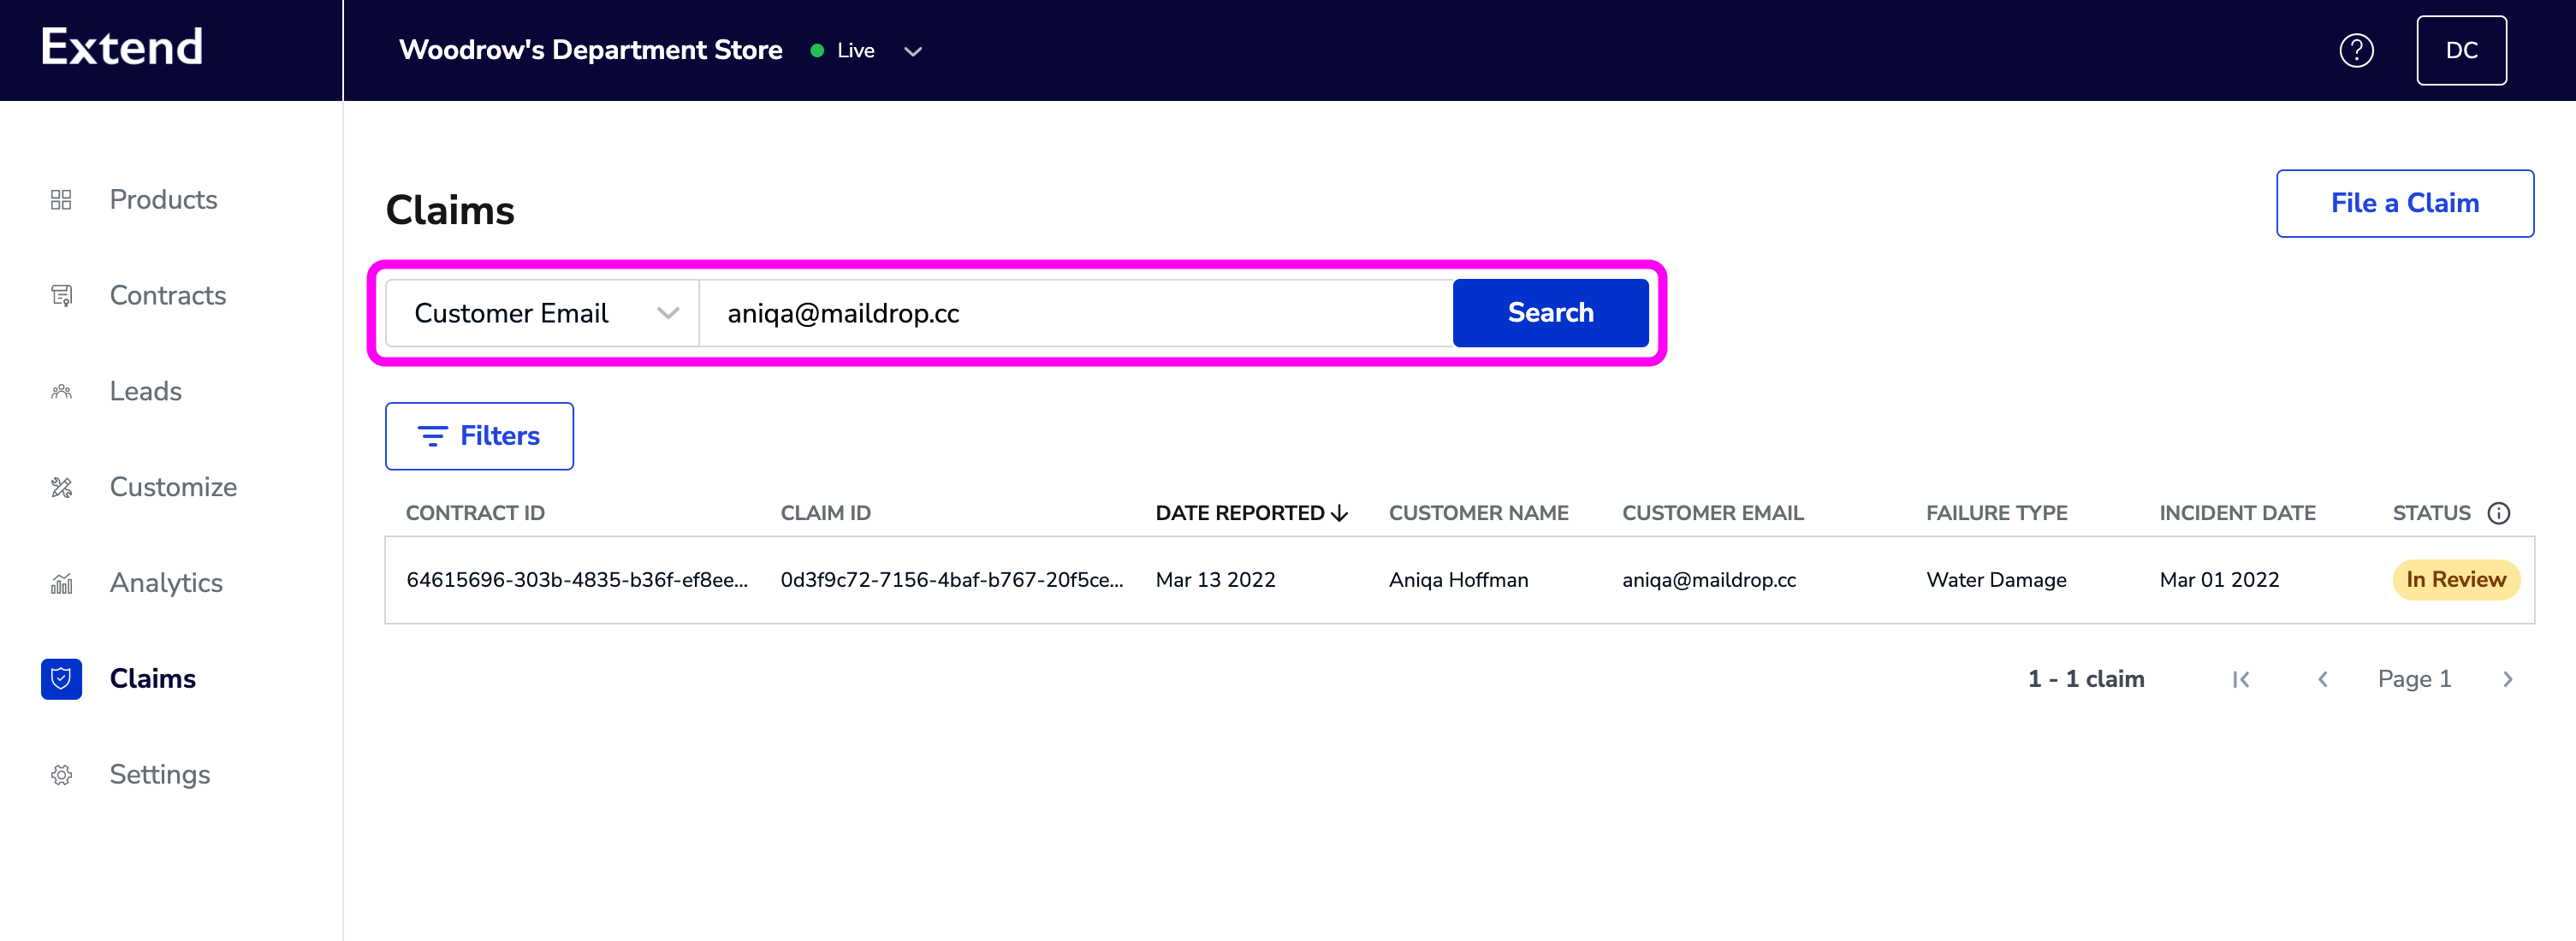Click the Date Reported sort arrow

point(1340,513)
